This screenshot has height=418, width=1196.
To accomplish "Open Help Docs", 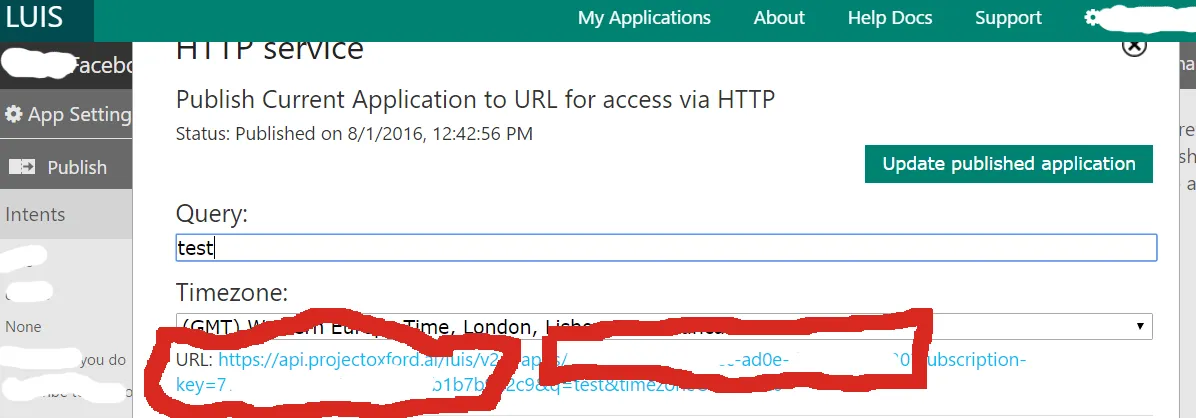I will tap(889, 18).
